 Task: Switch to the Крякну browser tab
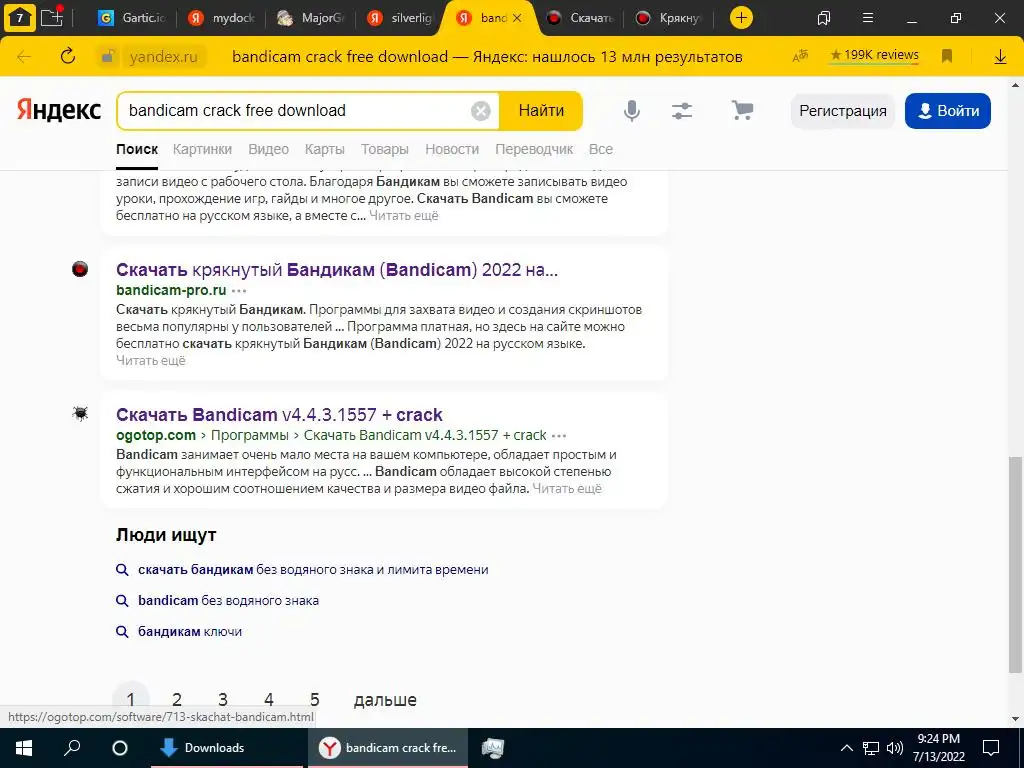669,18
